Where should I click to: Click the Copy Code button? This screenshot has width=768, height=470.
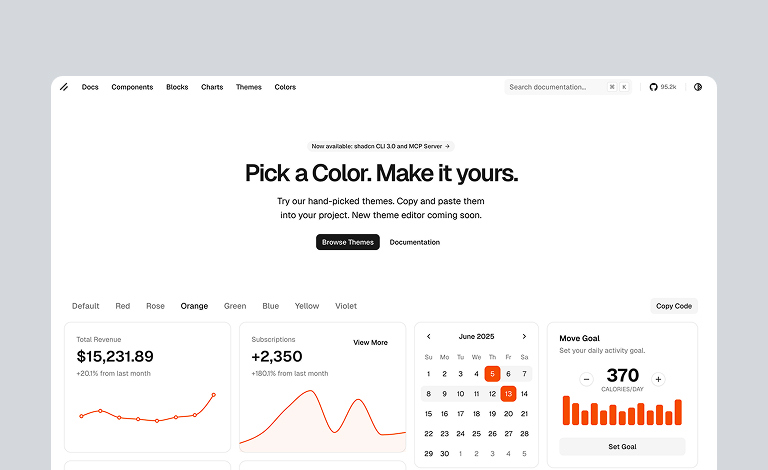click(674, 306)
